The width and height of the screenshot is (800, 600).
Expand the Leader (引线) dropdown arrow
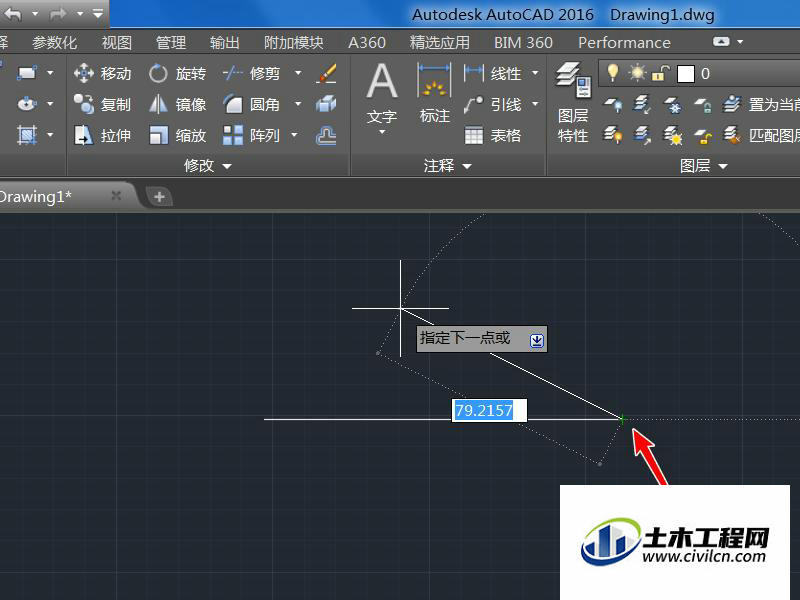tap(535, 105)
